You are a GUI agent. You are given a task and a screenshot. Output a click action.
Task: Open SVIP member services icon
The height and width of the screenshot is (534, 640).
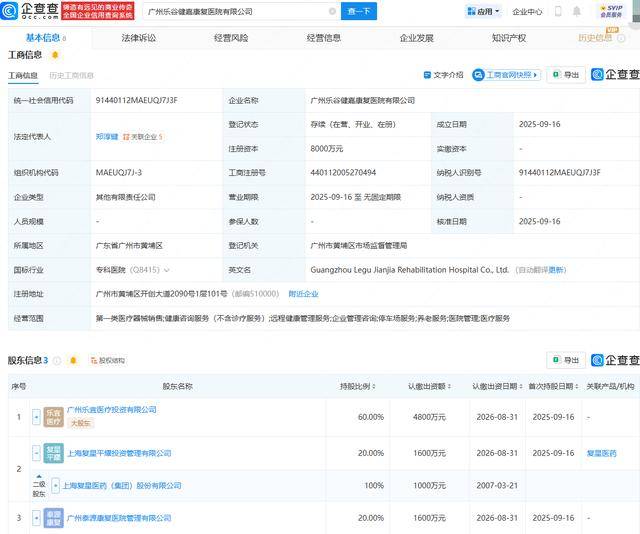(611, 11)
